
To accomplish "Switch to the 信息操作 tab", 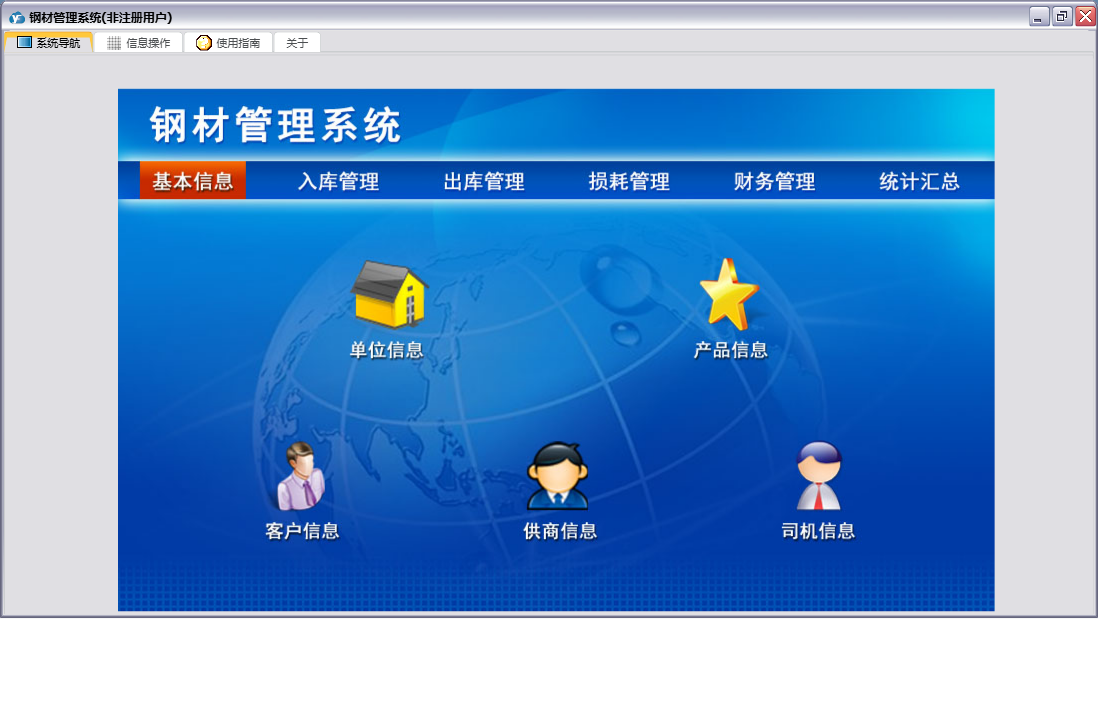I will (139, 43).
